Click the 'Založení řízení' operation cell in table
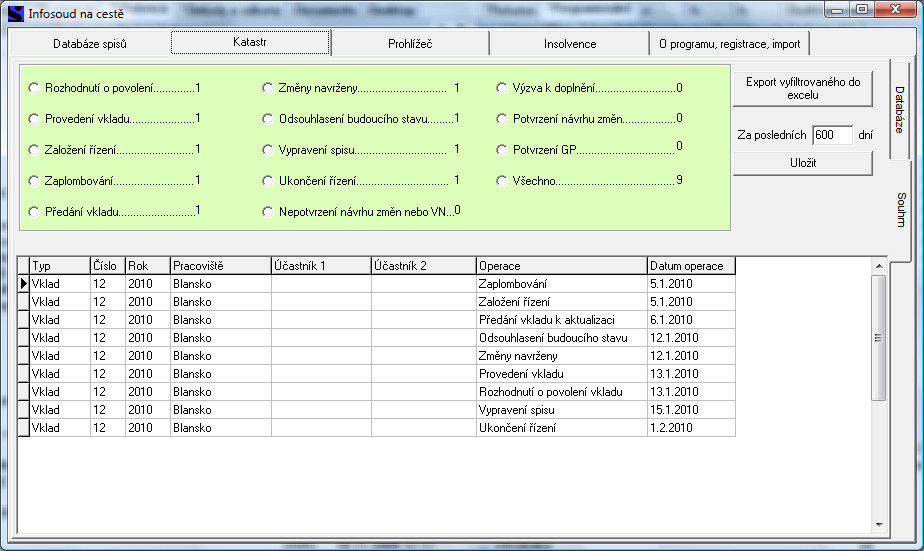924x551 pixels. coord(562,302)
